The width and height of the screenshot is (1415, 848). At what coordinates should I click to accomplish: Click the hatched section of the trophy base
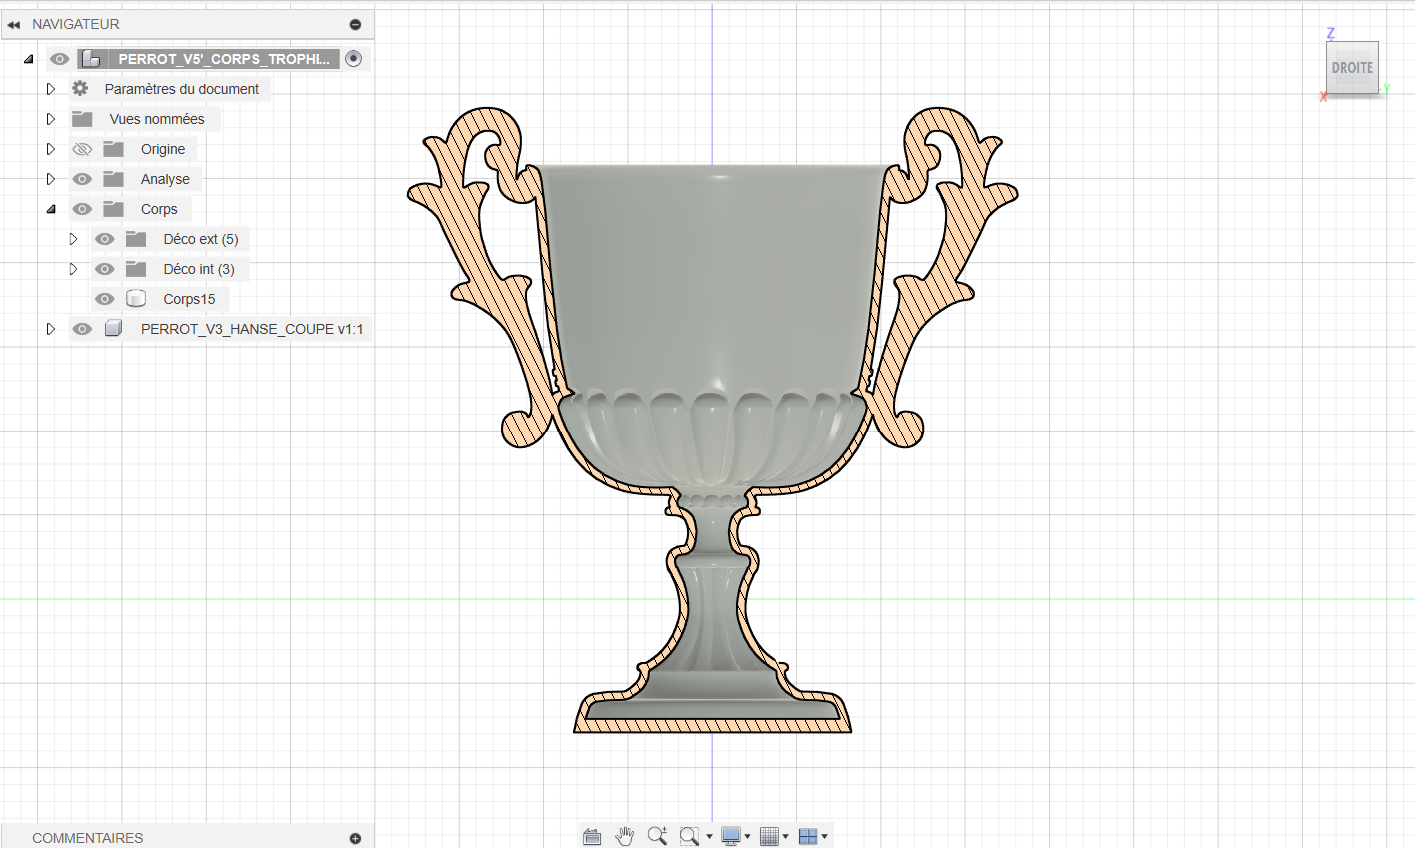tap(712, 725)
